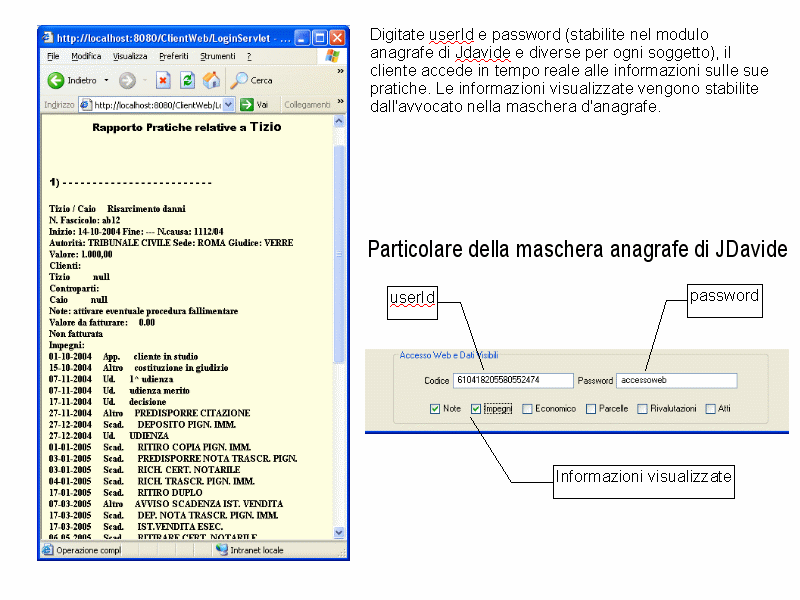Enable the Parcelle checkbox

(591, 409)
